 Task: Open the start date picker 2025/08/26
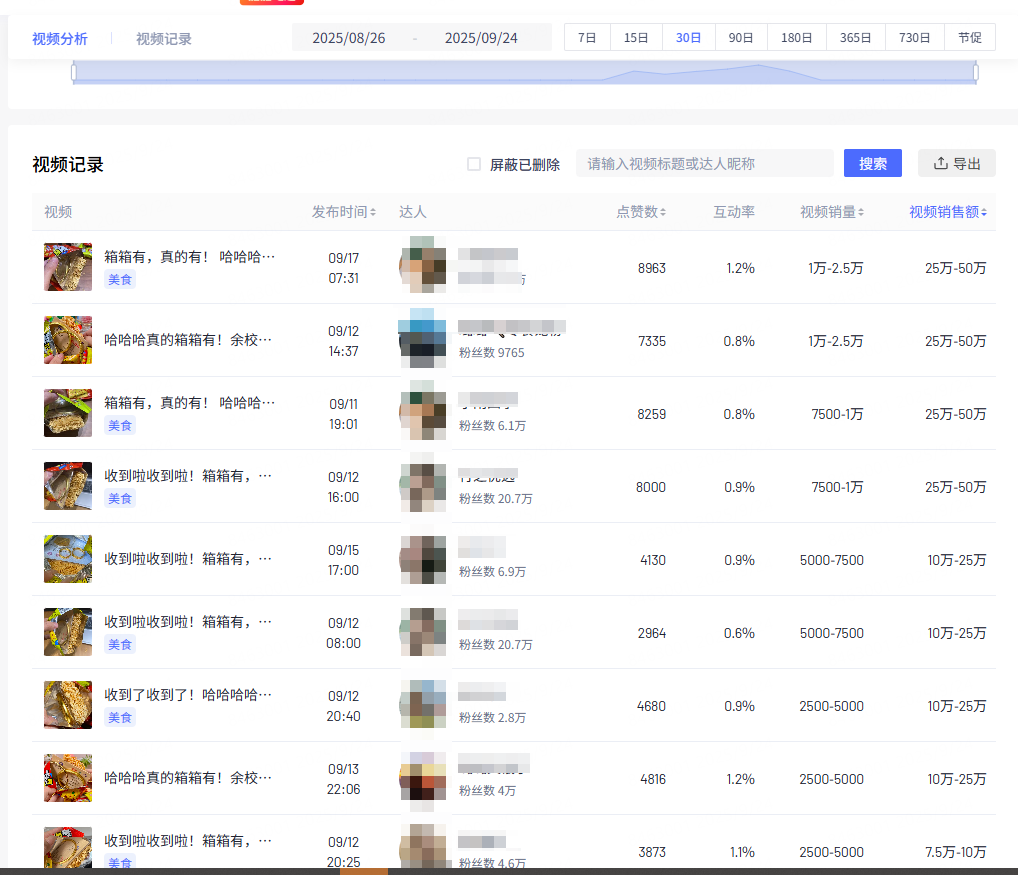point(348,36)
